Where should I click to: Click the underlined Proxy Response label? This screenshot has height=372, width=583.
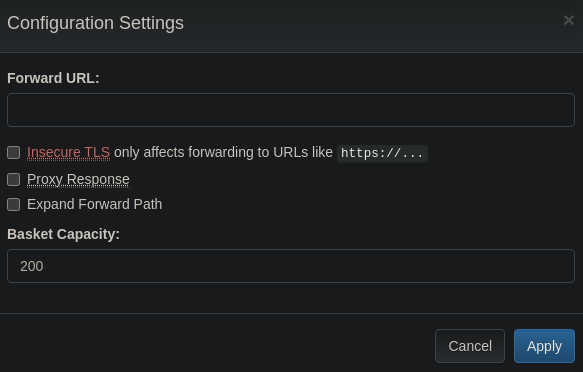[x=78, y=179]
